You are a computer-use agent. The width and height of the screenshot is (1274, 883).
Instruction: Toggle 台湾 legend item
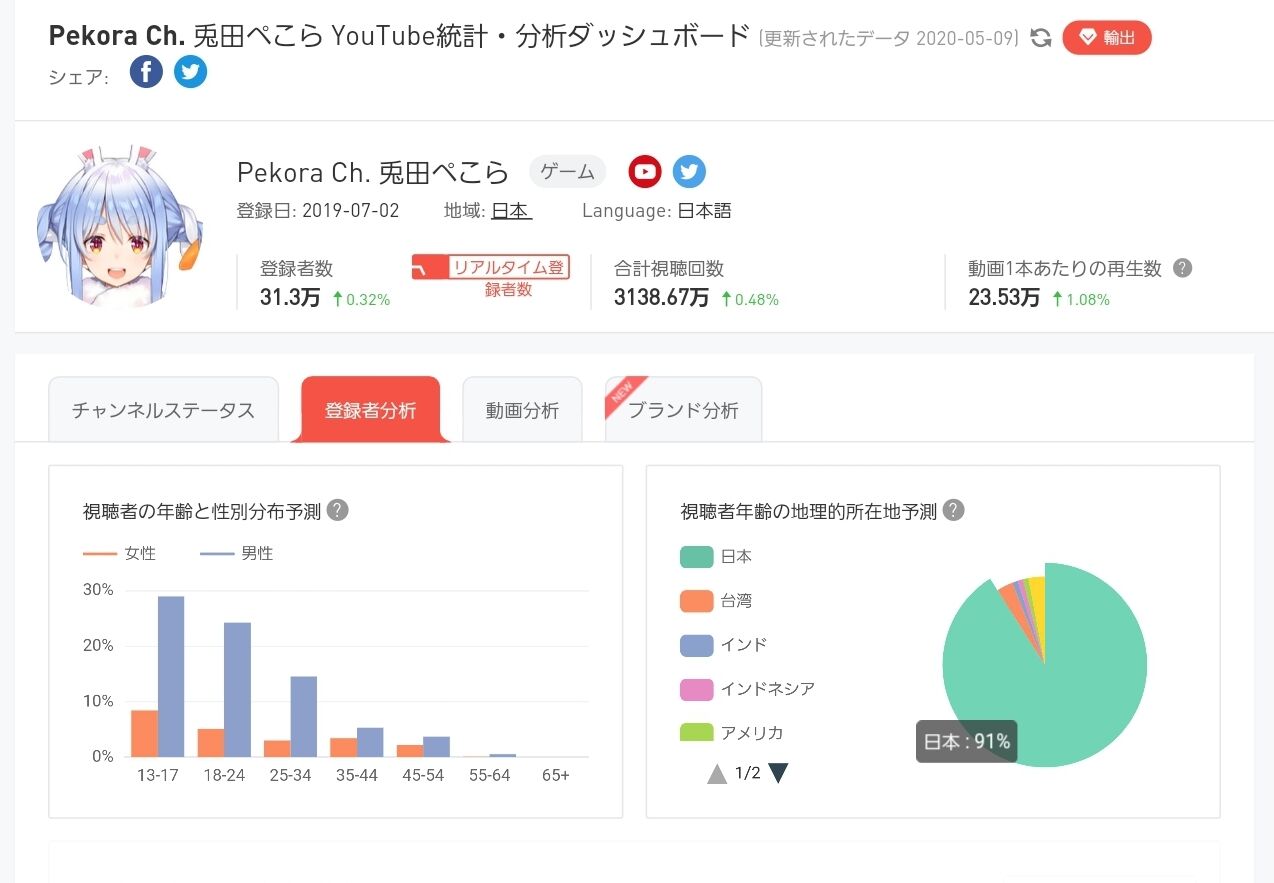(x=716, y=601)
